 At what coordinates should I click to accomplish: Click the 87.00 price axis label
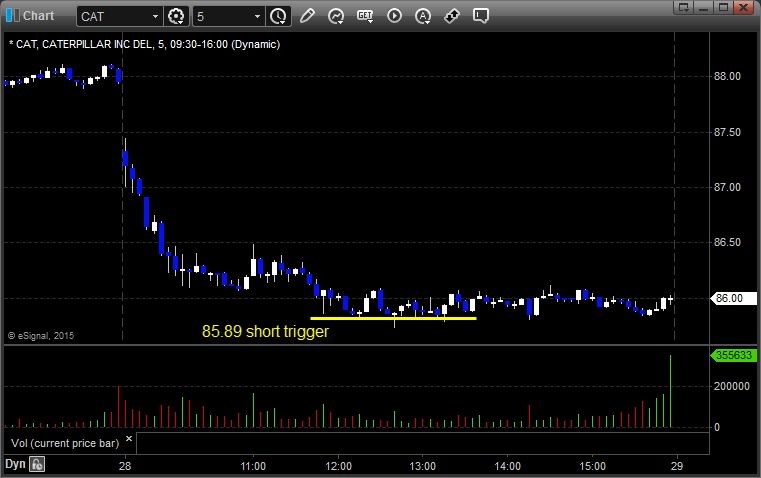pyautogui.click(x=727, y=187)
